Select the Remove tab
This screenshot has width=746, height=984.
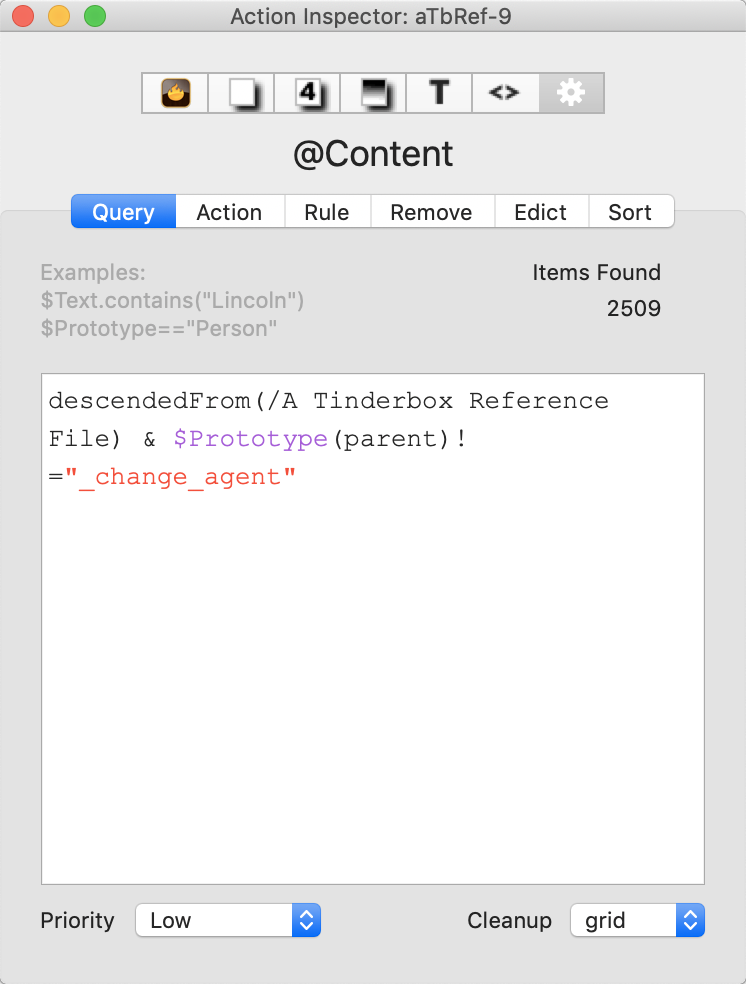(432, 212)
